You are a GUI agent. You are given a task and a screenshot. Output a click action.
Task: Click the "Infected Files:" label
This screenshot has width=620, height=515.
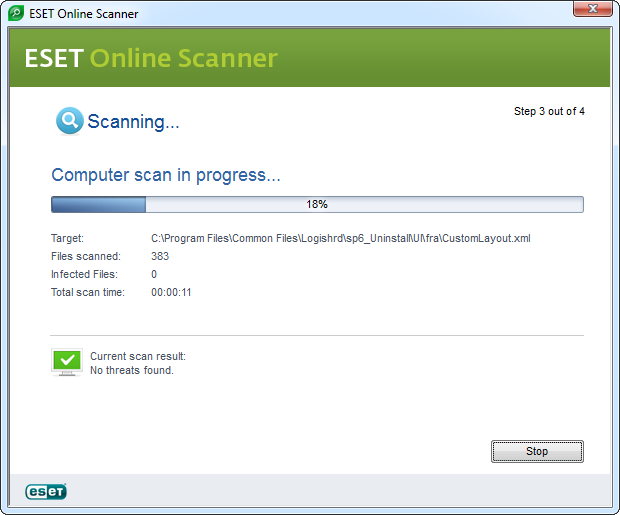84,274
